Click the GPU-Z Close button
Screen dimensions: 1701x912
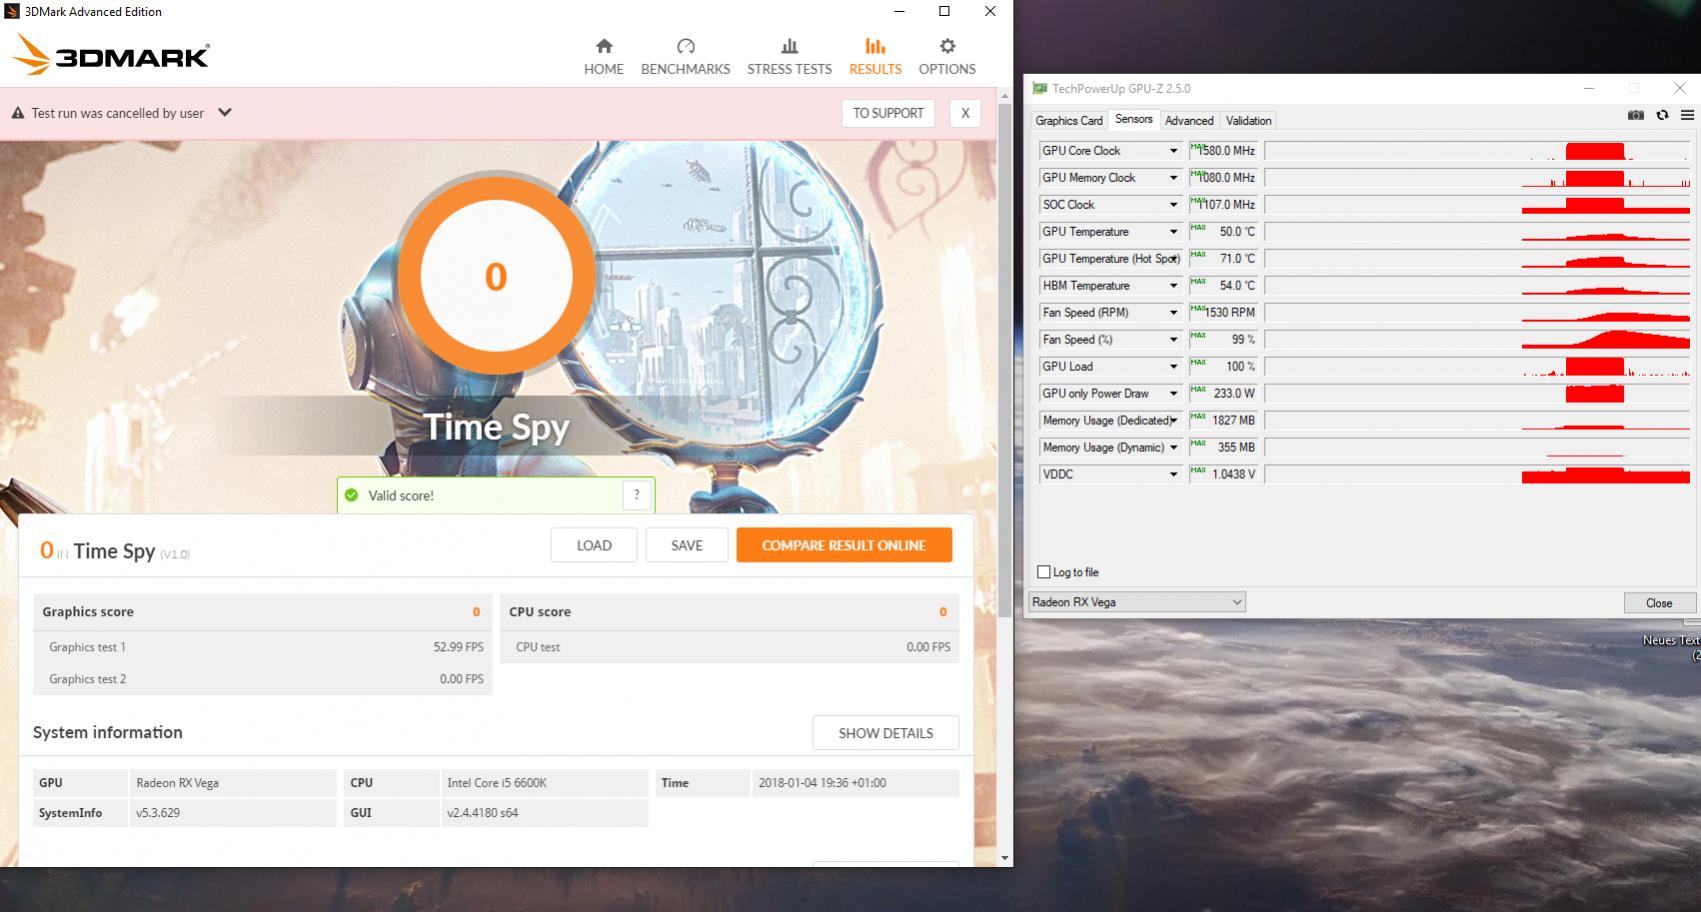pyautogui.click(x=1659, y=602)
